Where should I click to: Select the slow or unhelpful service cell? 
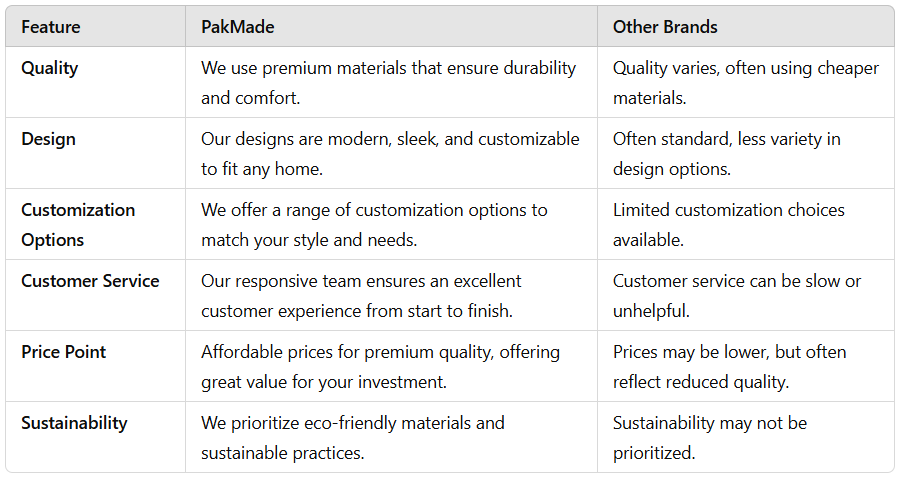click(x=736, y=296)
